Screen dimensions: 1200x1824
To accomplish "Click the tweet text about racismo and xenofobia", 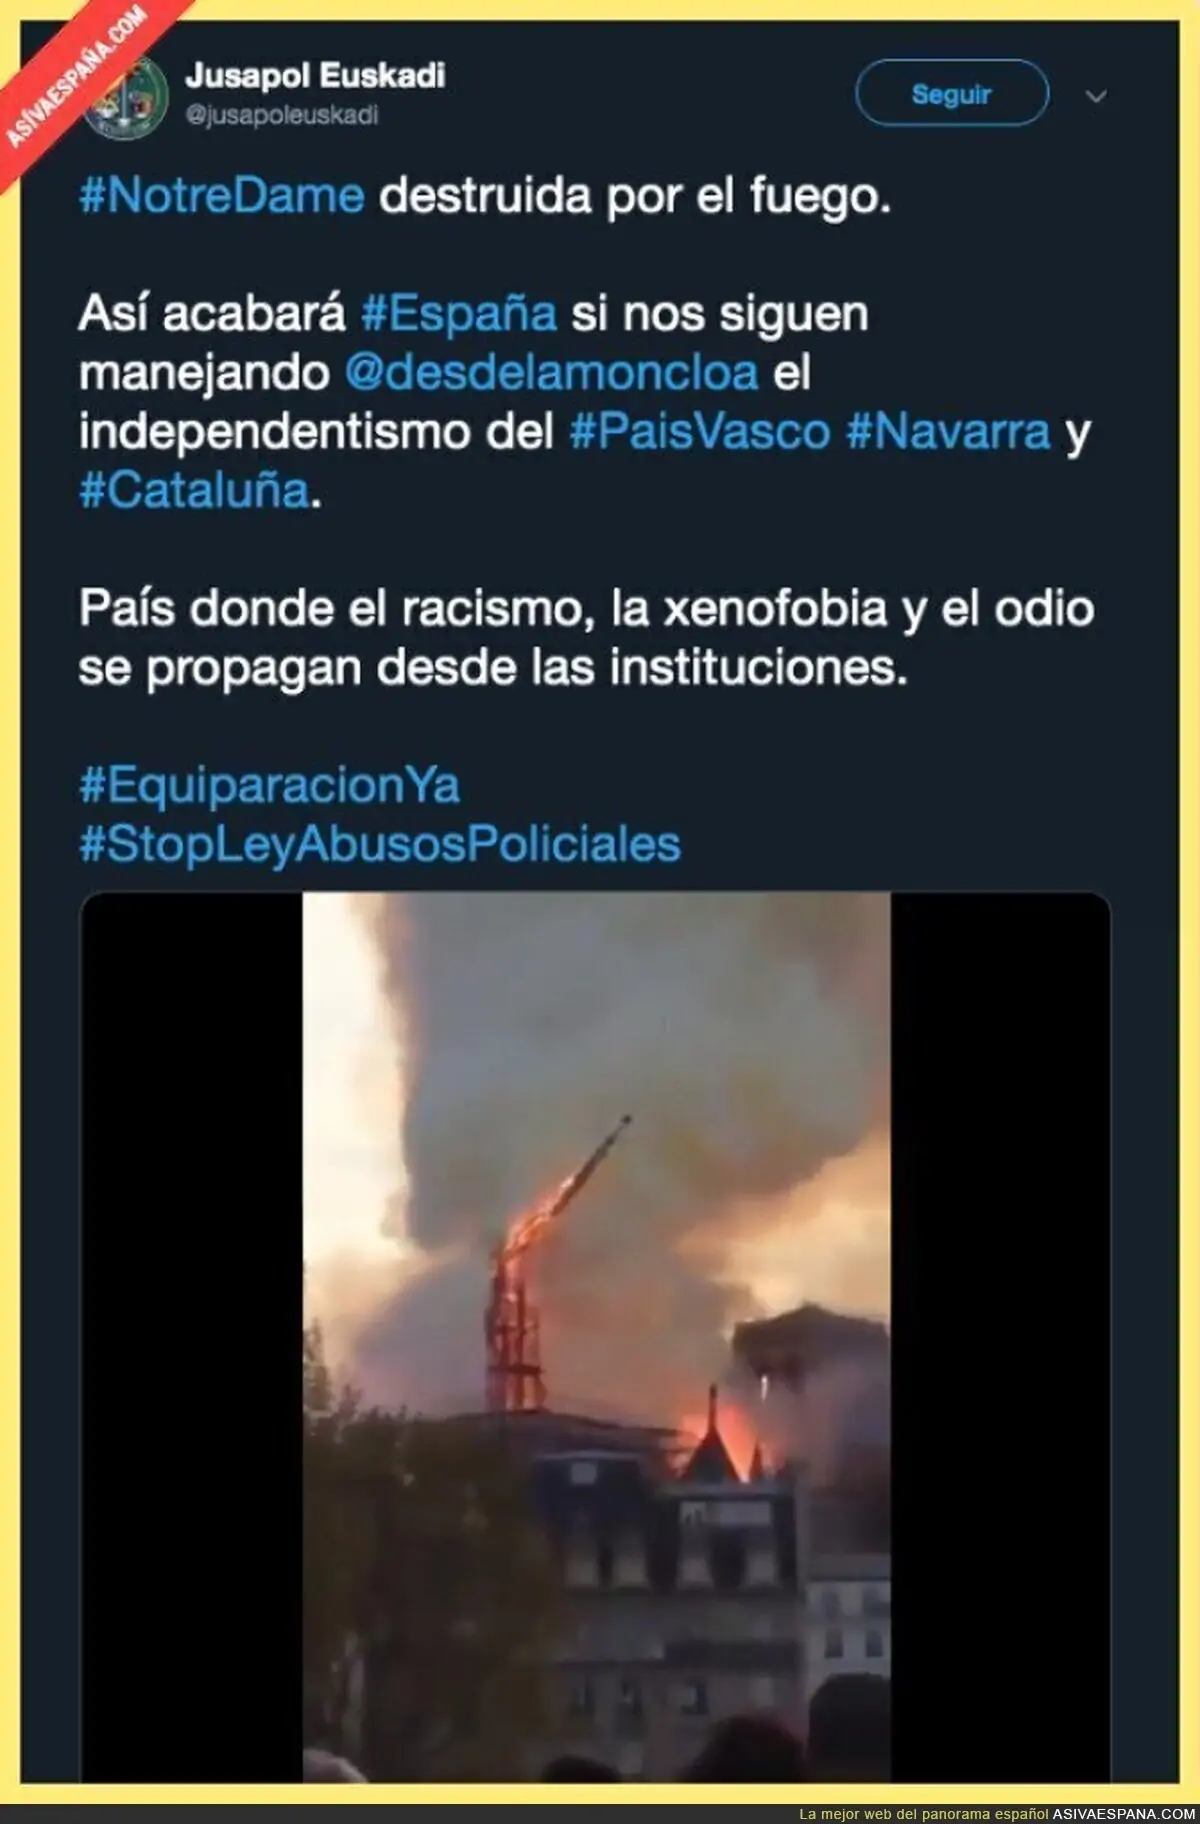I will point(587,638).
